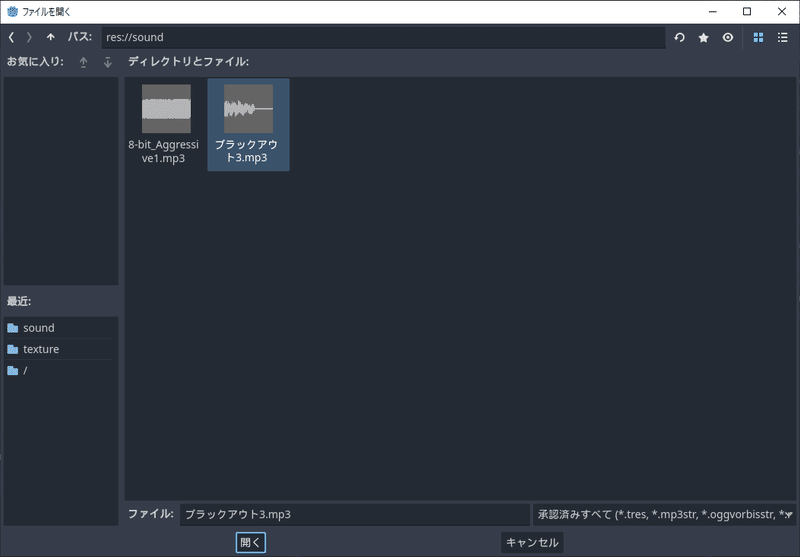Open the recent sound folder
This screenshot has width=800, height=557.
click(x=60, y=328)
